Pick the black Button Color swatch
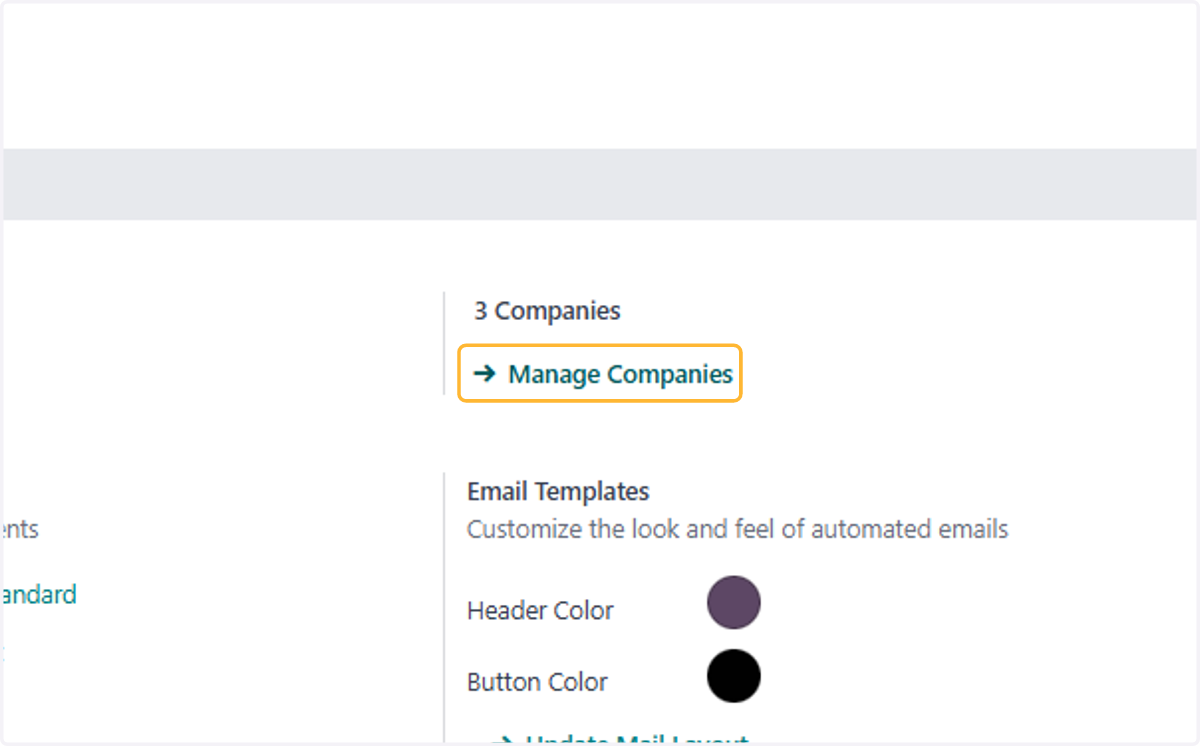The width and height of the screenshot is (1200, 746). point(734,676)
